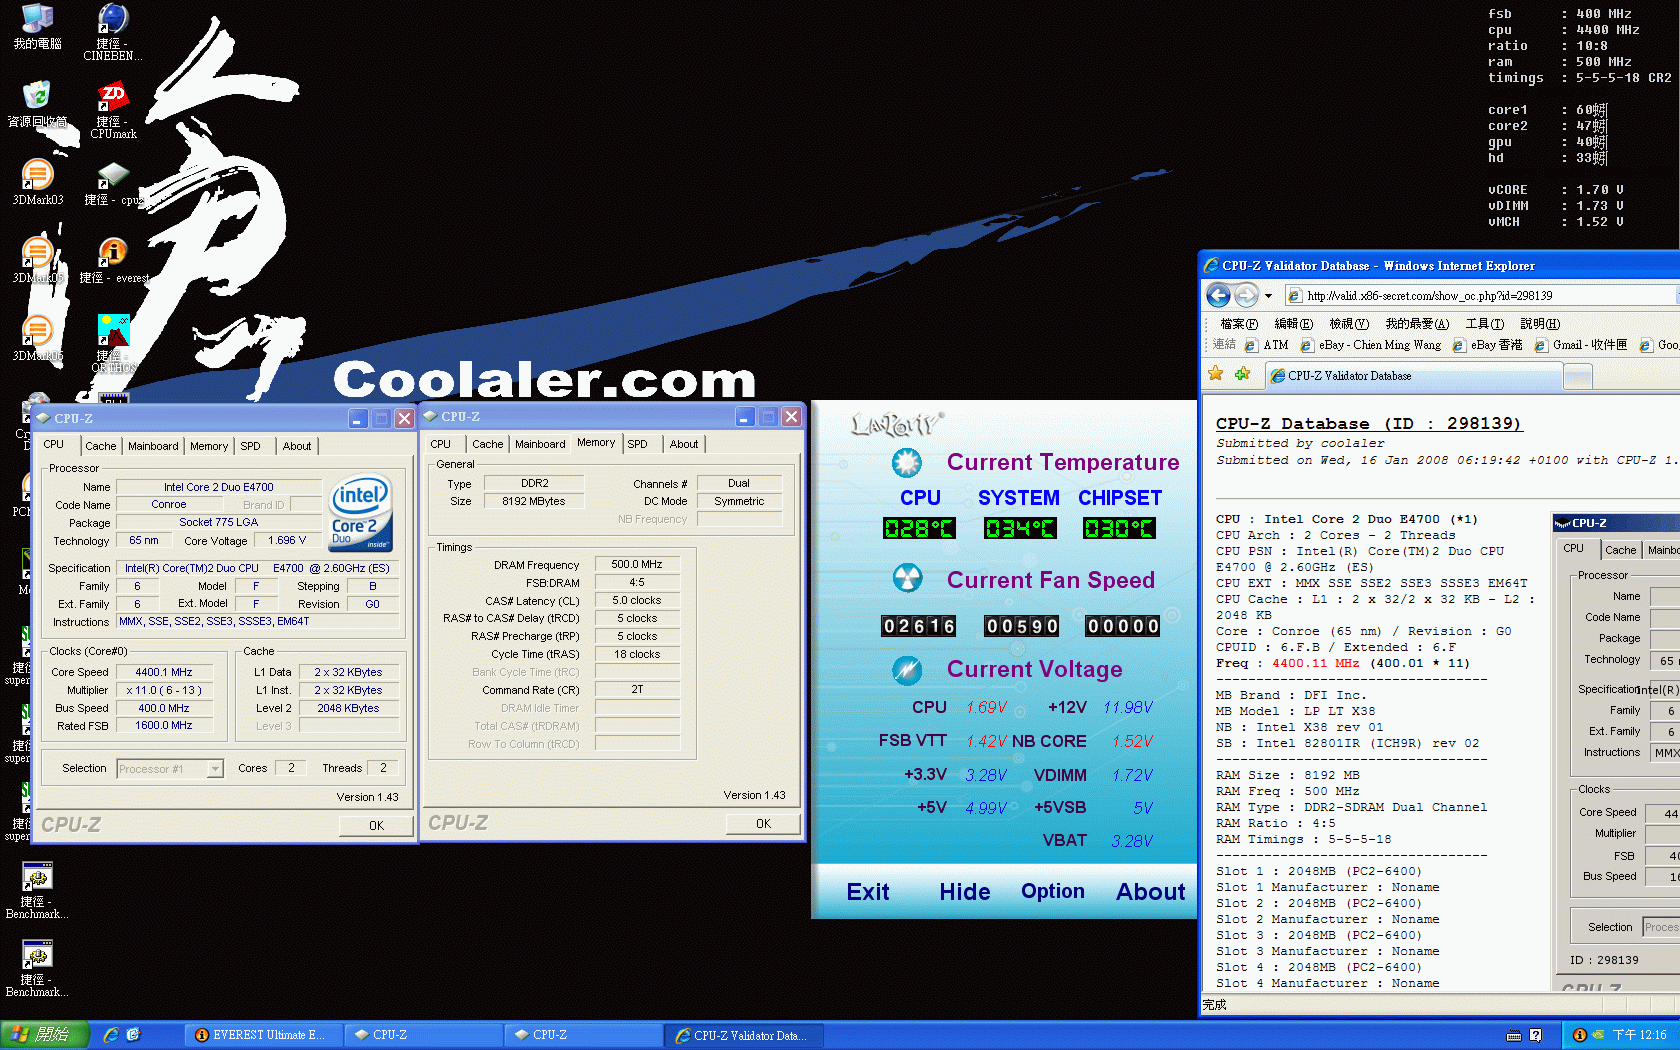This screenshot has width=1680, height=1050.
Task: Click the memory Size value 8192 MBytes
Action: [x=533, y=501]
